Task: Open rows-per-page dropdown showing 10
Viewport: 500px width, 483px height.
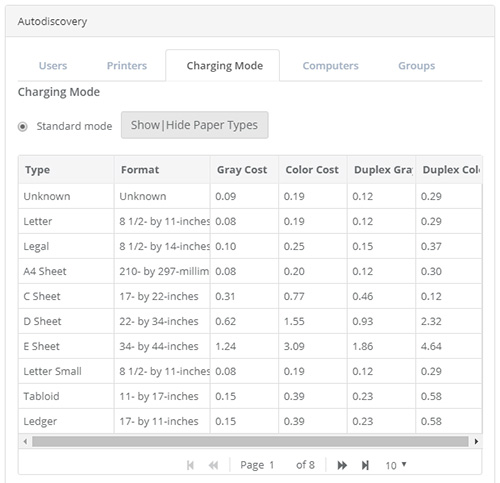Action: point(396,465)
